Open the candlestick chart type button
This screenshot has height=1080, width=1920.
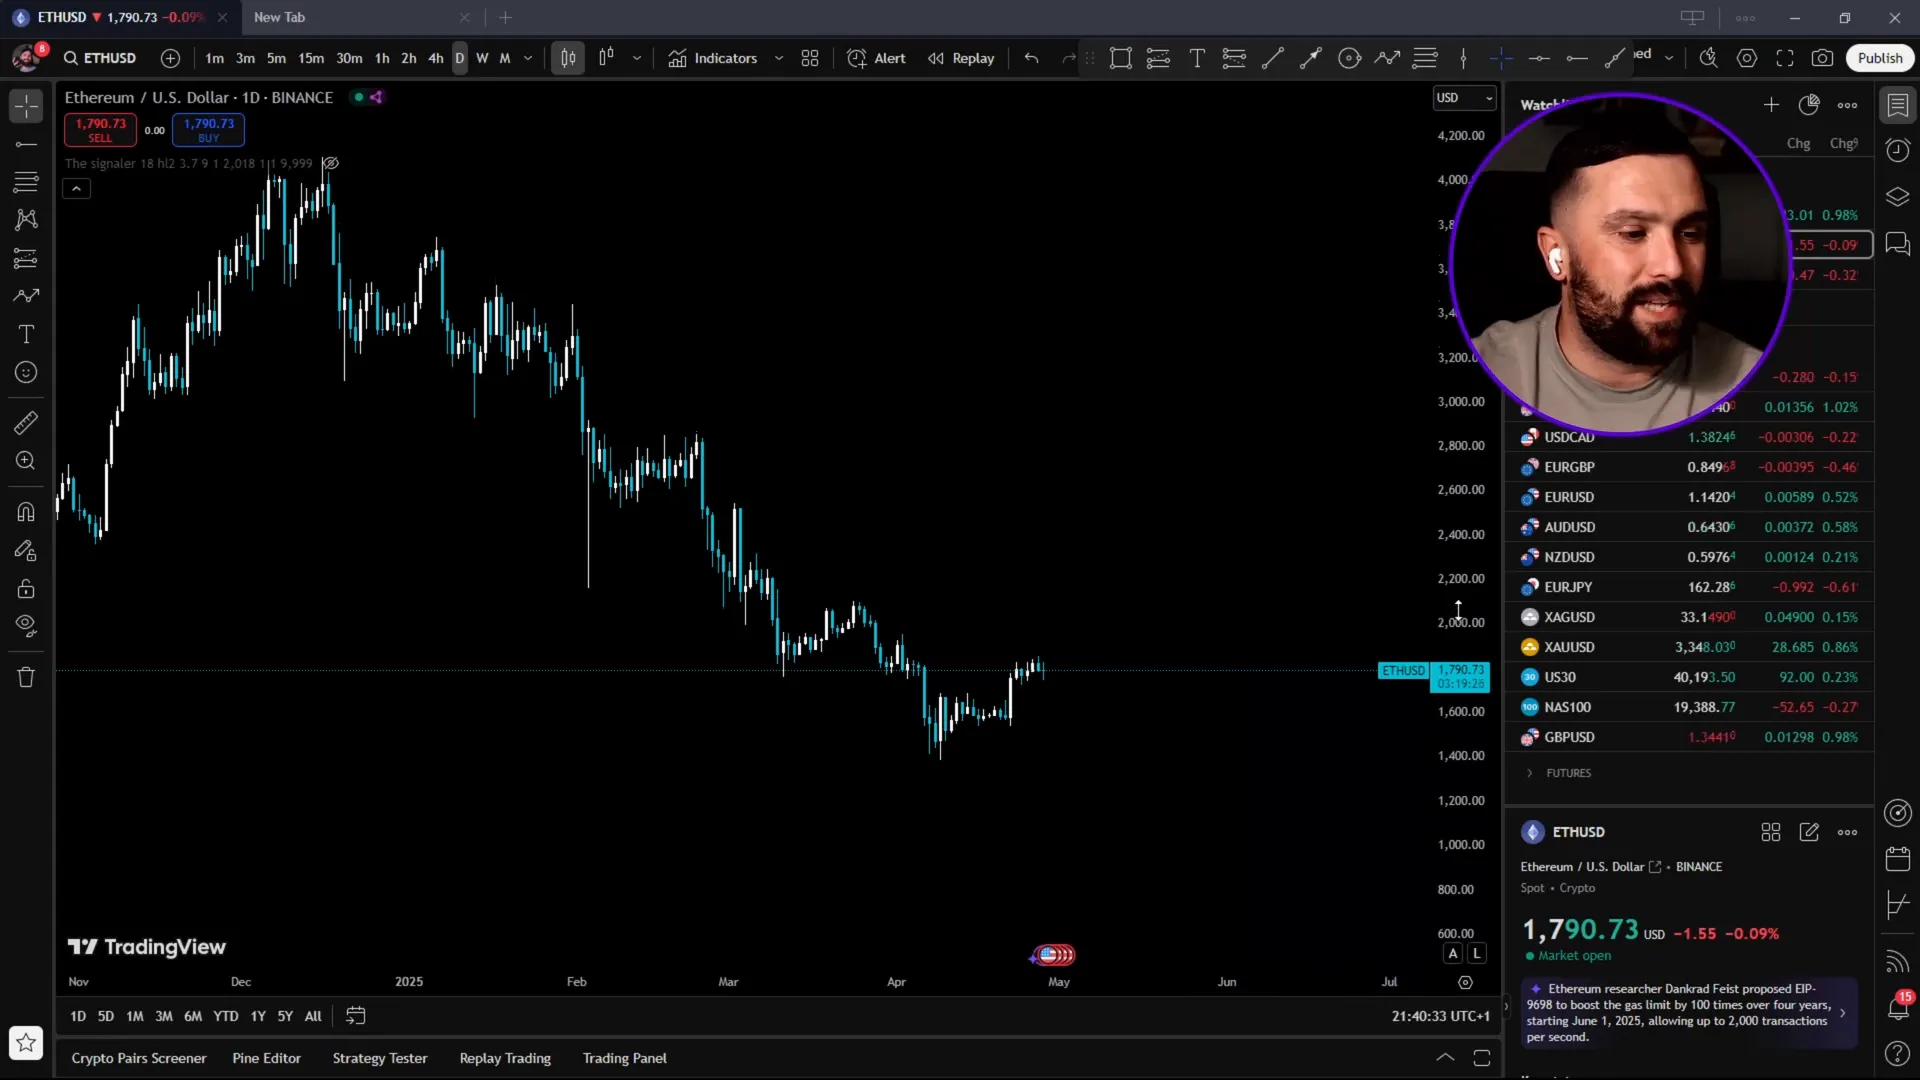click(x=568, y=58)
